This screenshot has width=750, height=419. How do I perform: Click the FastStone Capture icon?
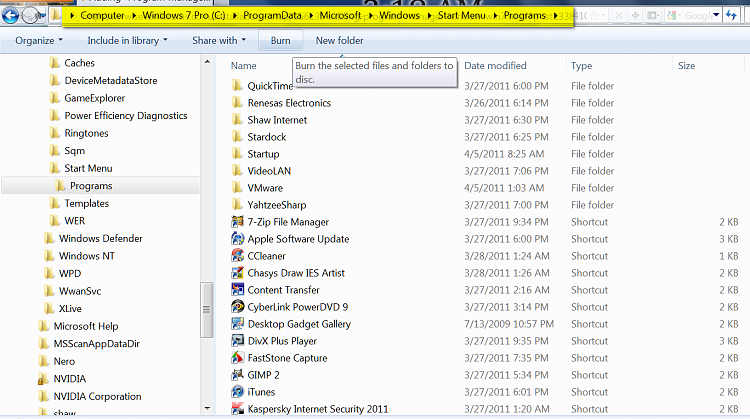[x=237, y=357]
